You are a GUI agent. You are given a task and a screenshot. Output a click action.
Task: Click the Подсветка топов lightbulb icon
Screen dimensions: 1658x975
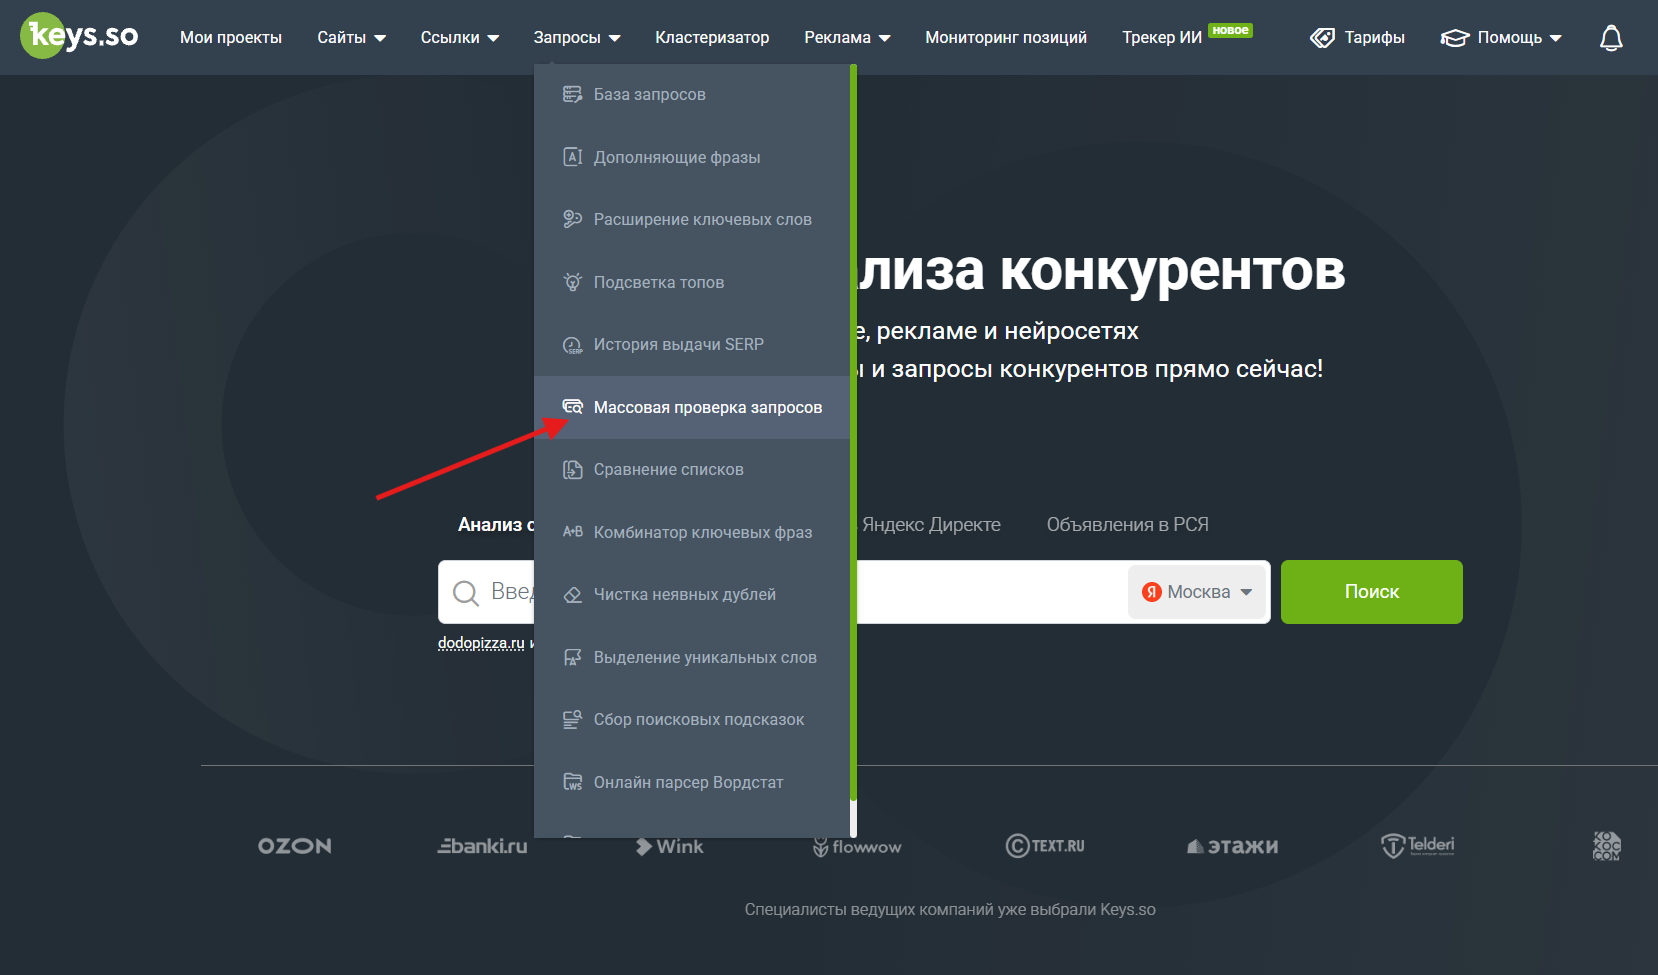tap(573, 282)
